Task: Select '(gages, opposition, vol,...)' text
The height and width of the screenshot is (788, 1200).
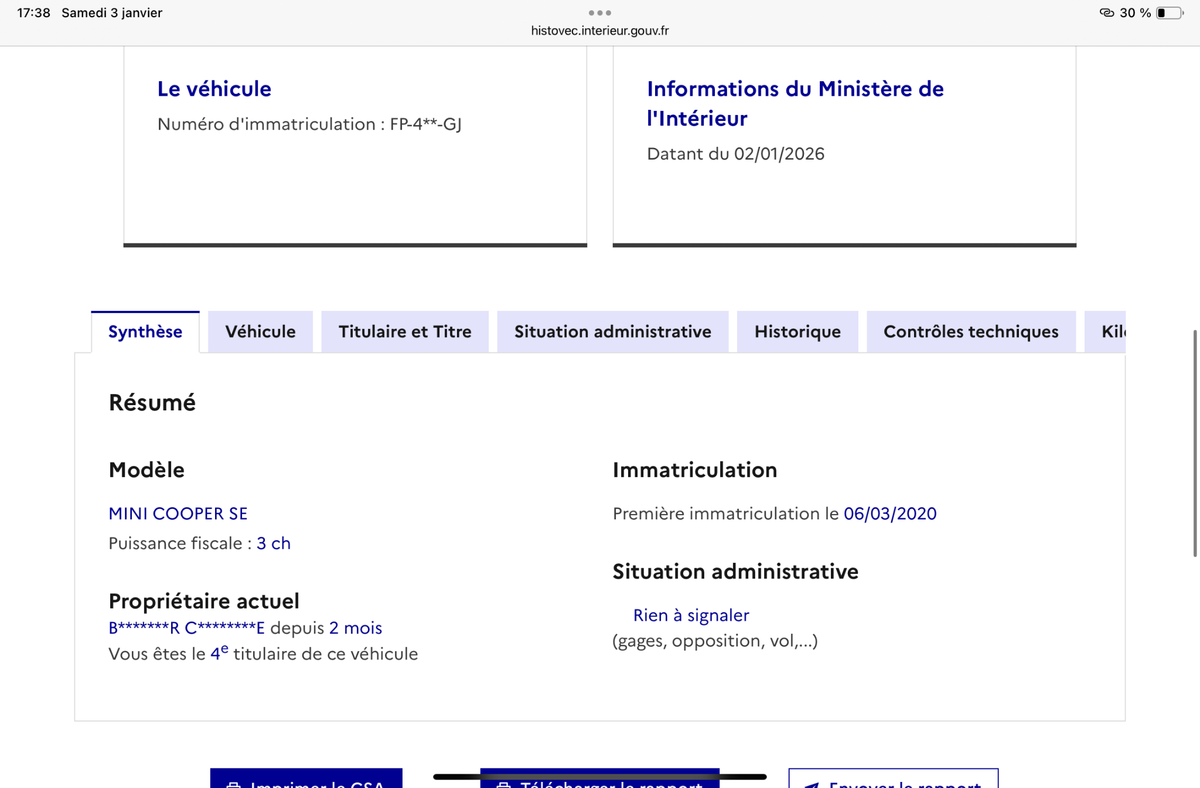Action: pos(715,641)
